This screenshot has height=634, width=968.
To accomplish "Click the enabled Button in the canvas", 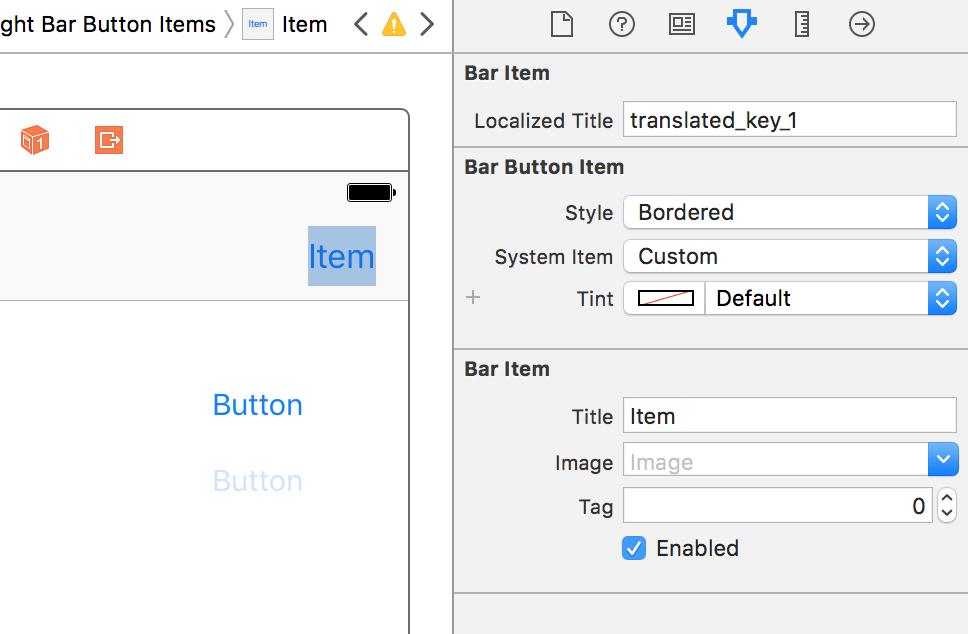I will click(257, 404).
